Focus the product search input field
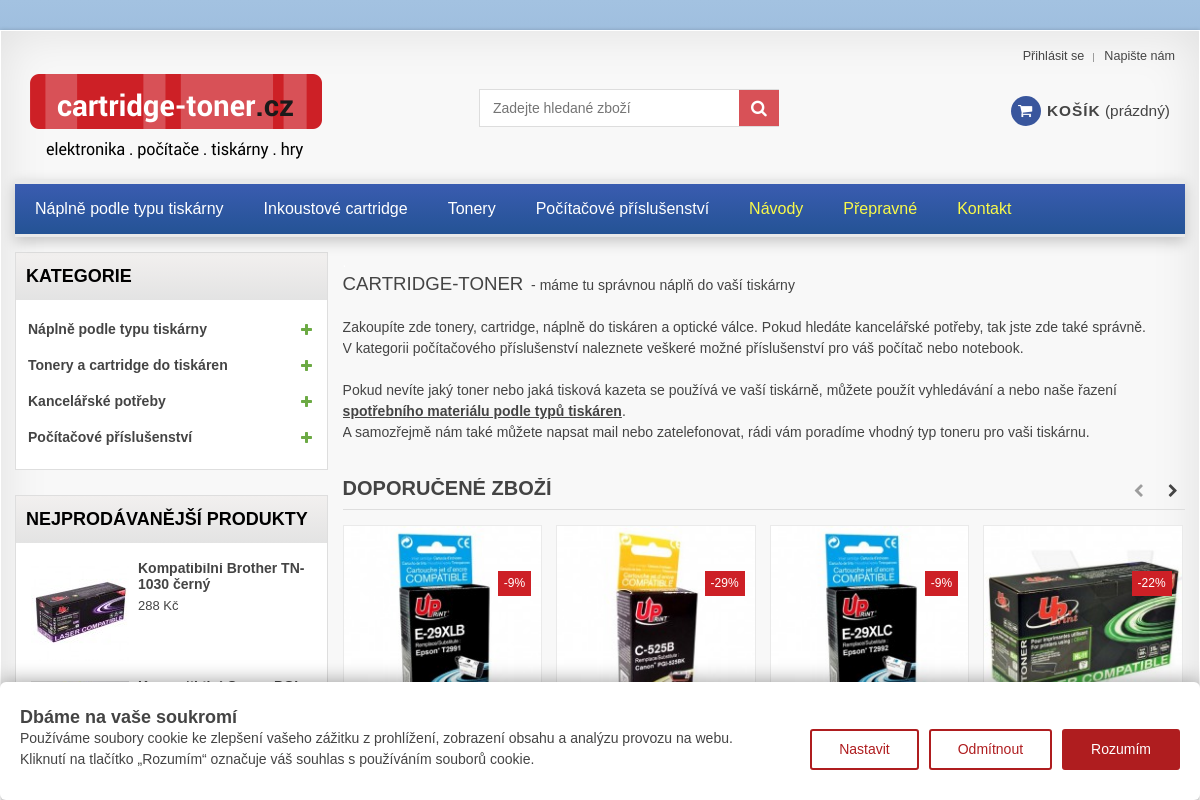 (609, 108)
